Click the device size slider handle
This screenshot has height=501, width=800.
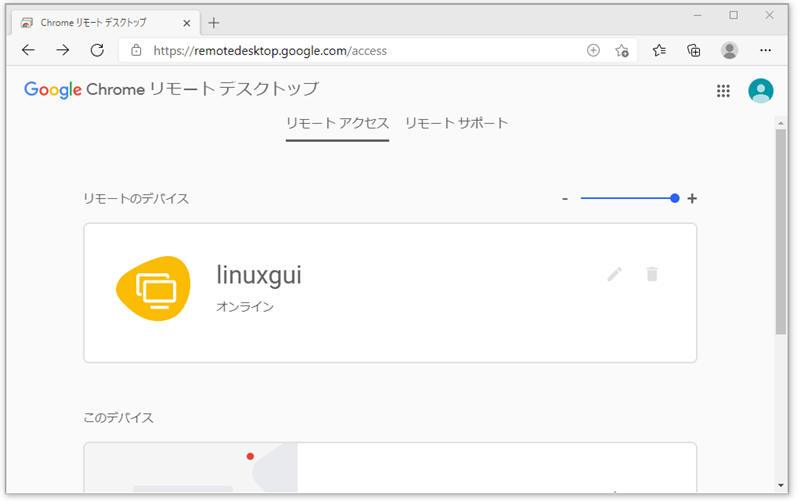pyautogui.click(x=674, y=198)
